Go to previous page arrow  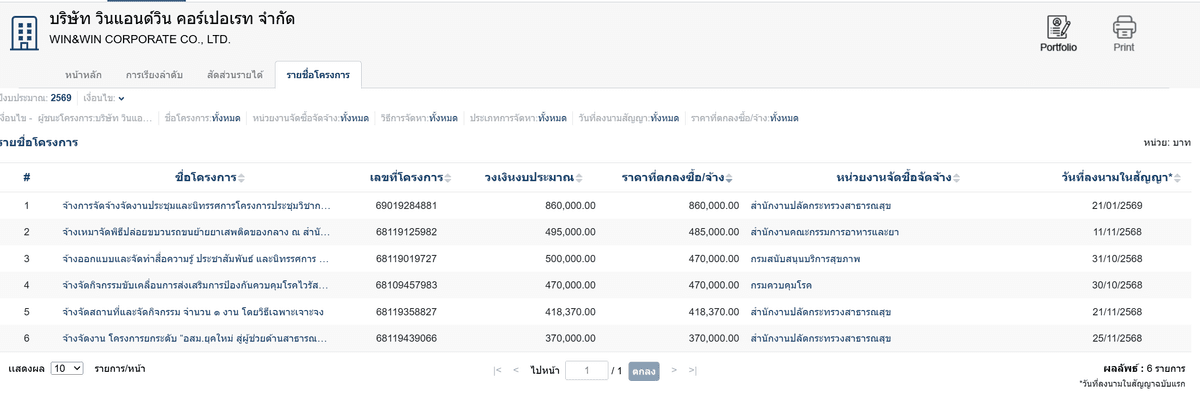[x=516, y=371]
